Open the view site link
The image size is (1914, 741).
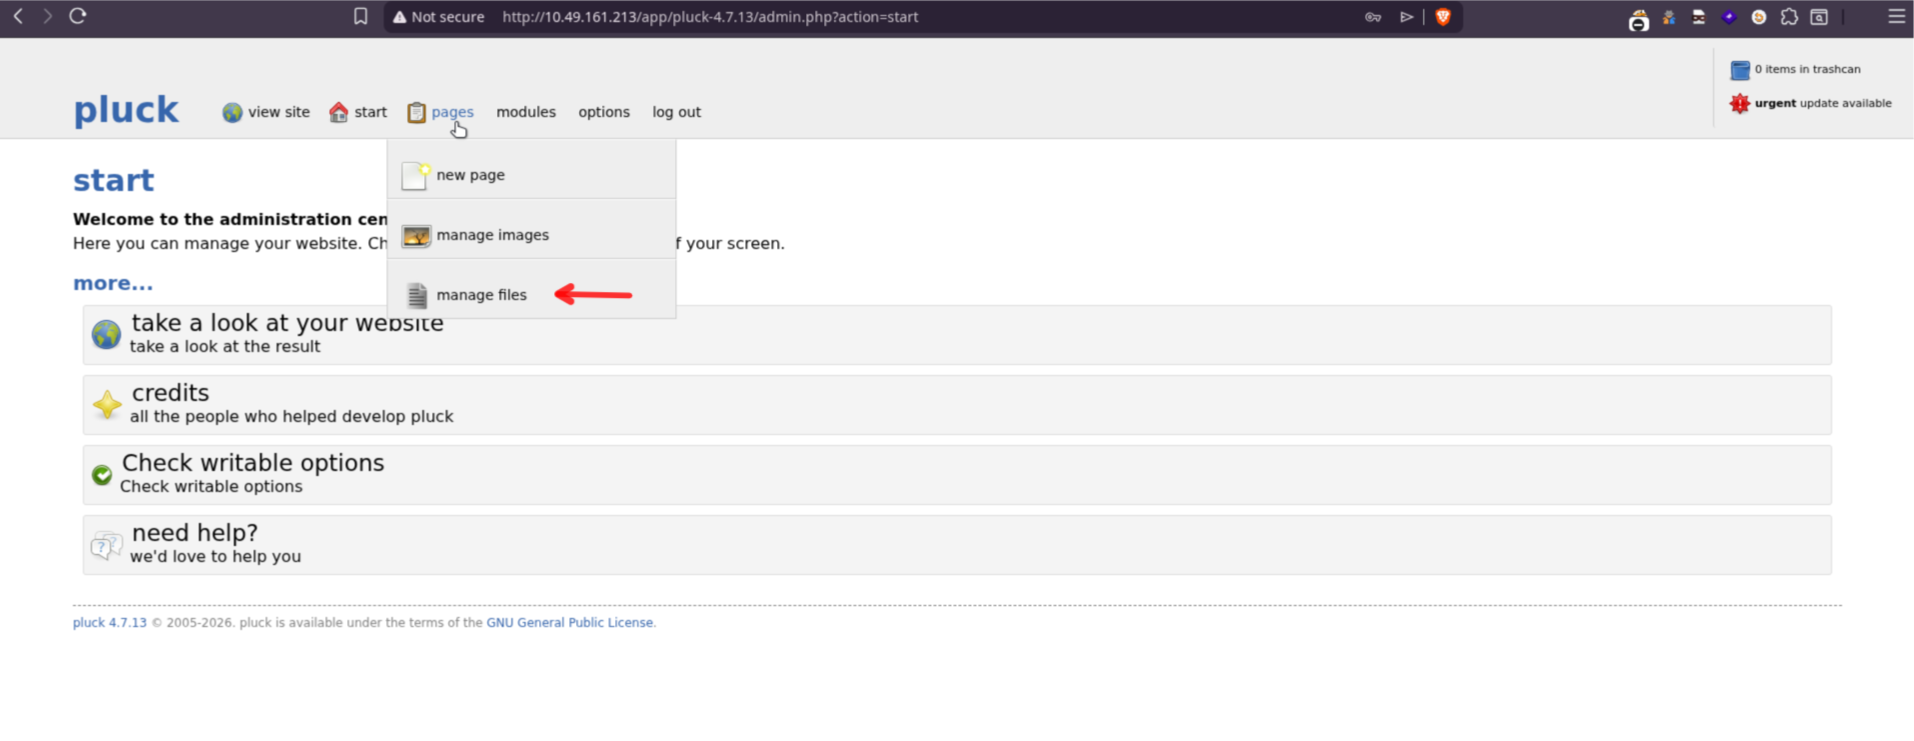(266, 112)
